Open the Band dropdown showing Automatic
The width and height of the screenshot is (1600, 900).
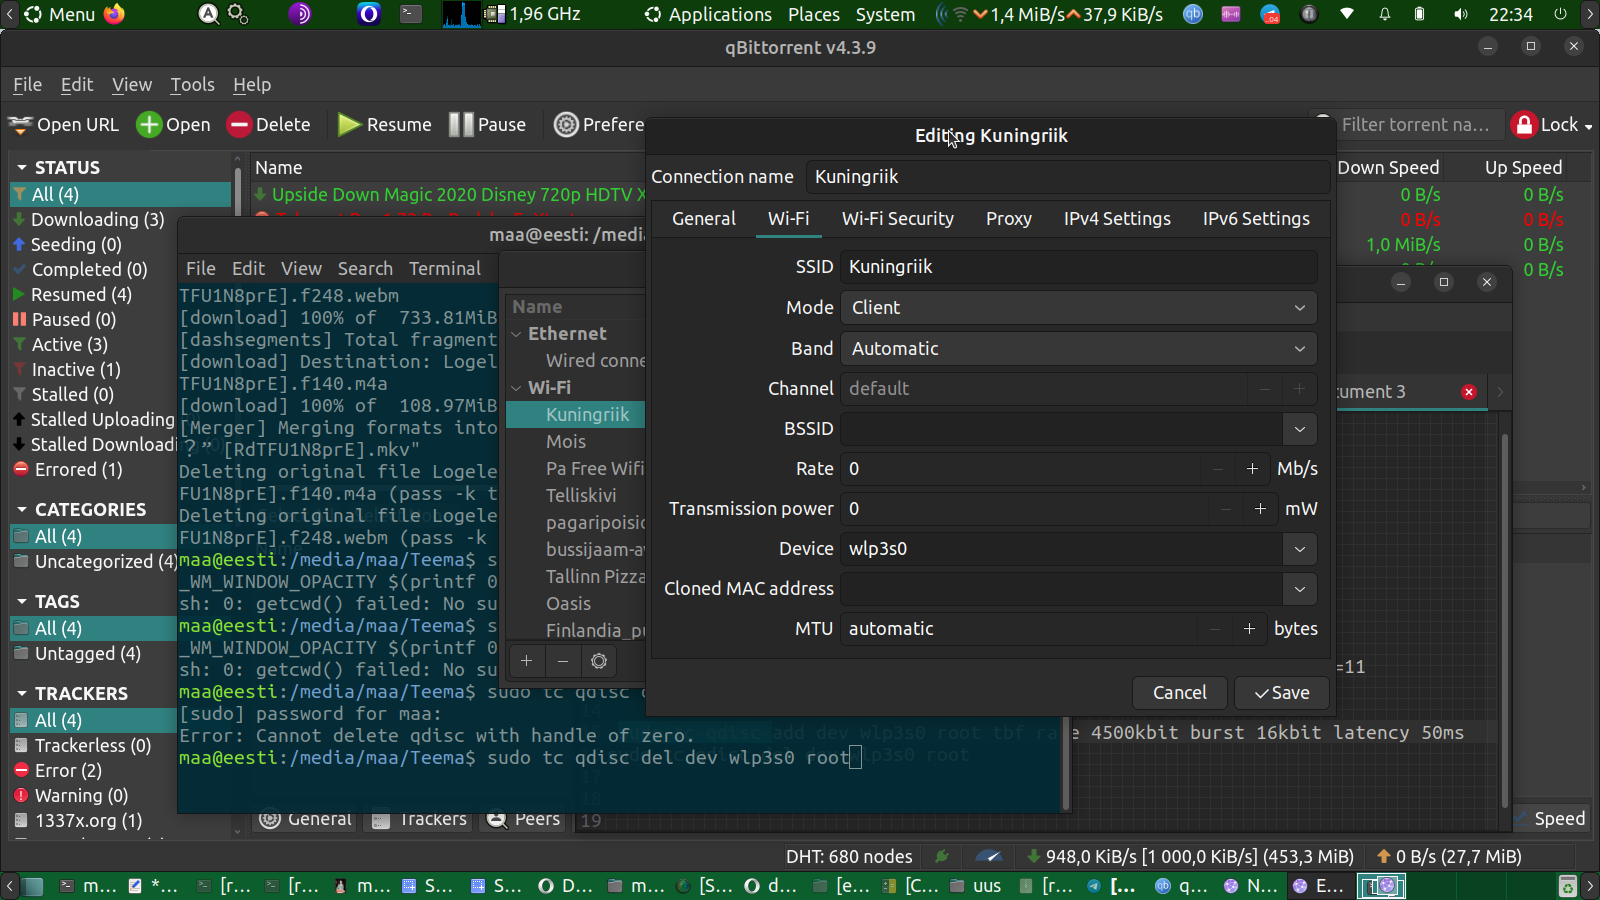click(x=1078, y=349)
